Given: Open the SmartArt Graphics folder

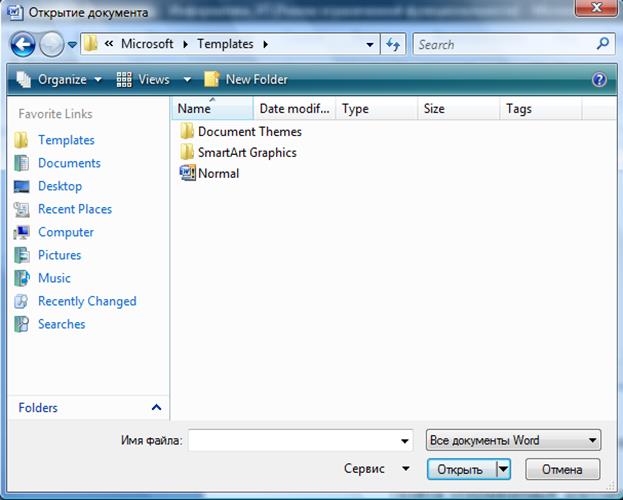Looking at the screenshot, I should (x=238, y=153).
